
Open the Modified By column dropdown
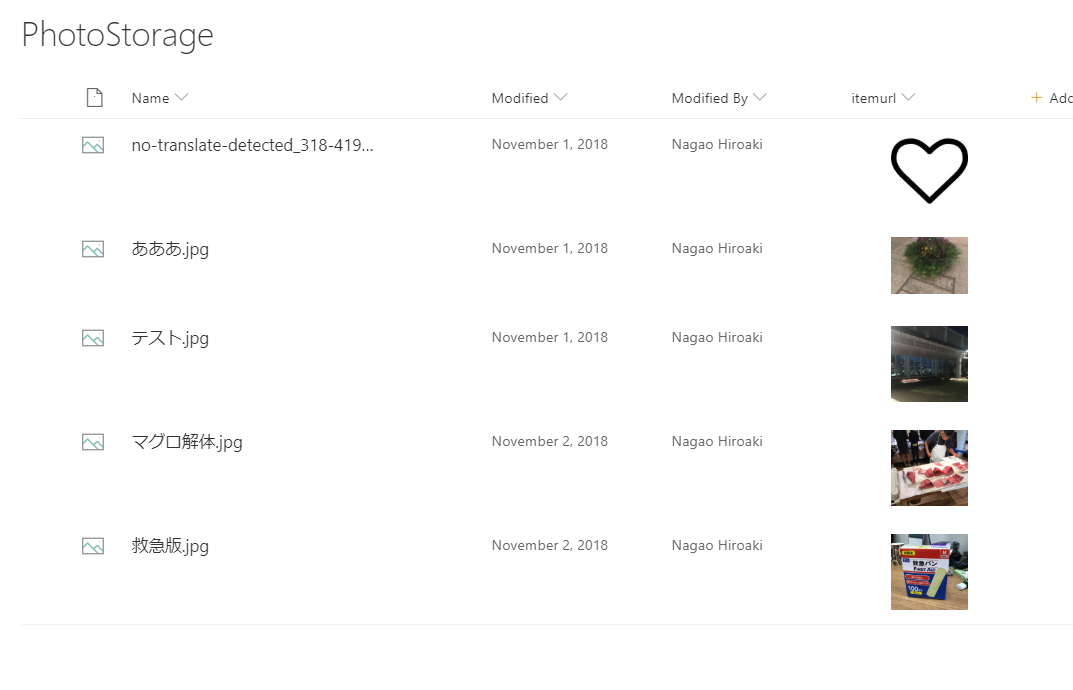[760, 97]
